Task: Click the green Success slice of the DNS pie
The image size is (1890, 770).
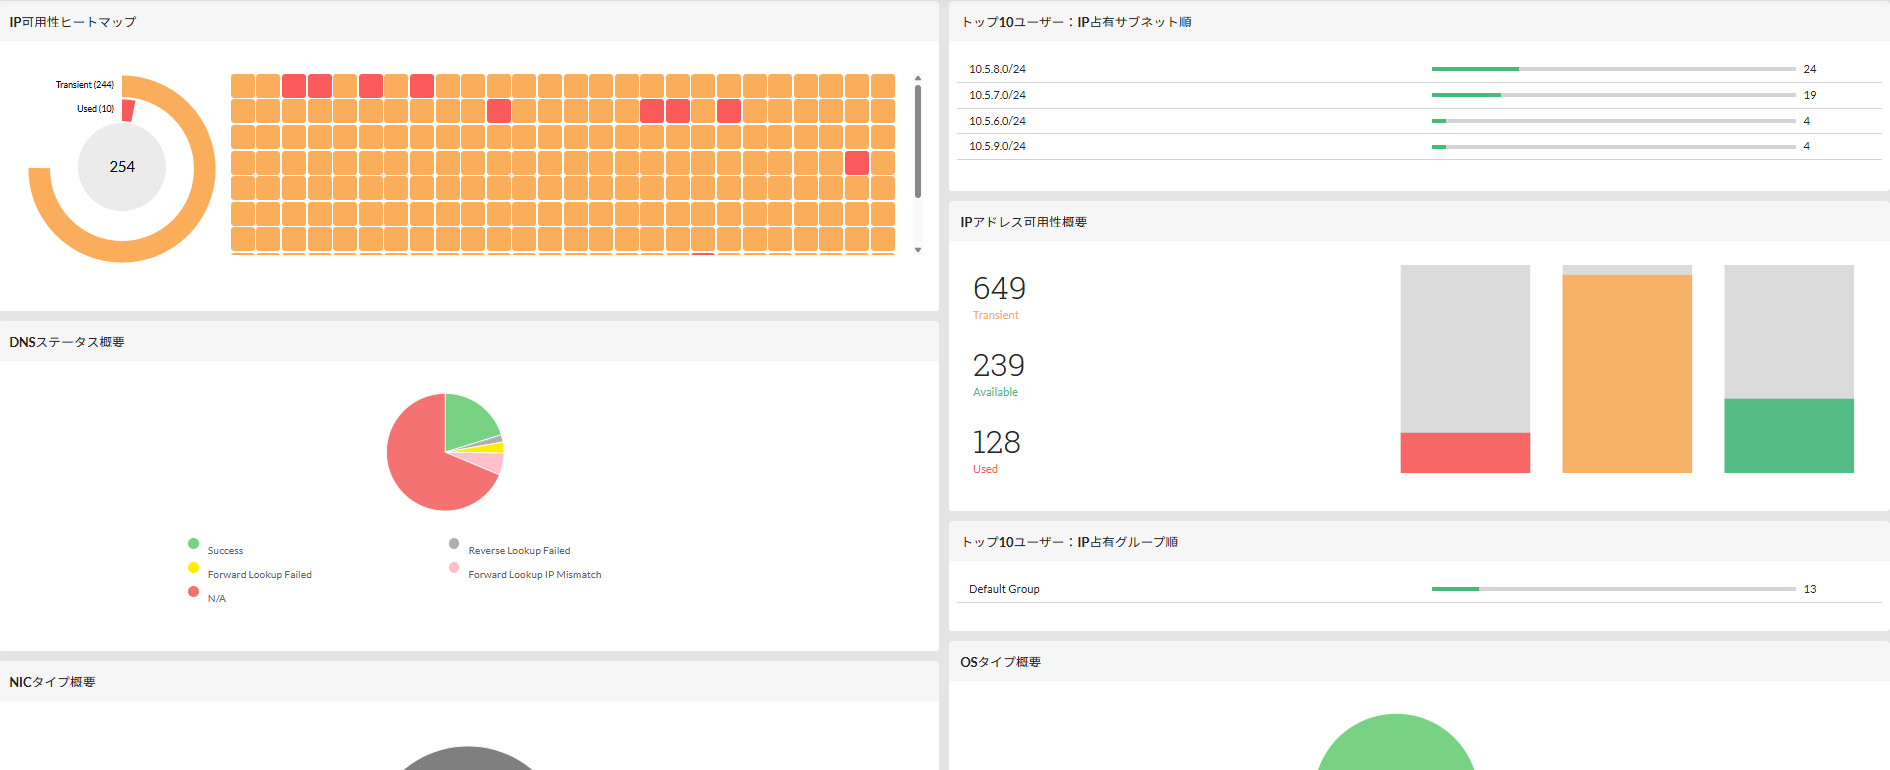Action: [468, 422]
